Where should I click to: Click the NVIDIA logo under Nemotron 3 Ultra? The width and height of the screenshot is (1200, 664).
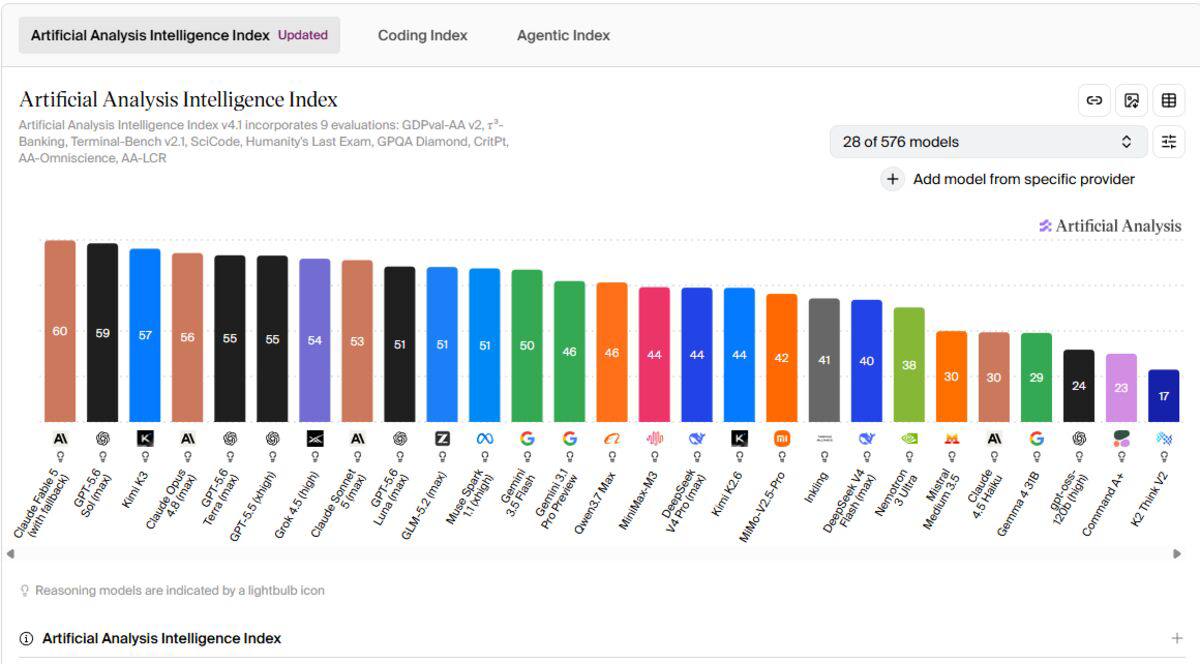click(909, 438)
